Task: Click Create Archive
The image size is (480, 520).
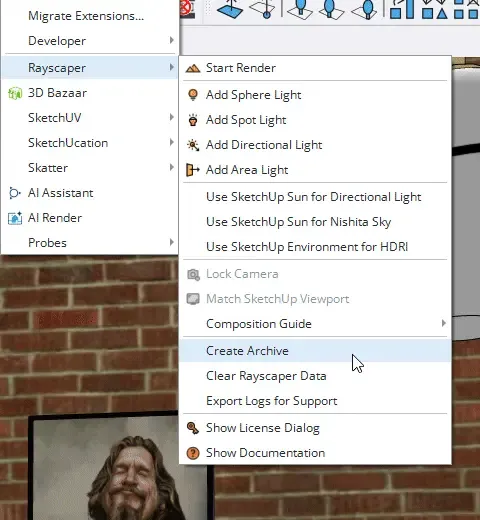Action: pos(315,351)
